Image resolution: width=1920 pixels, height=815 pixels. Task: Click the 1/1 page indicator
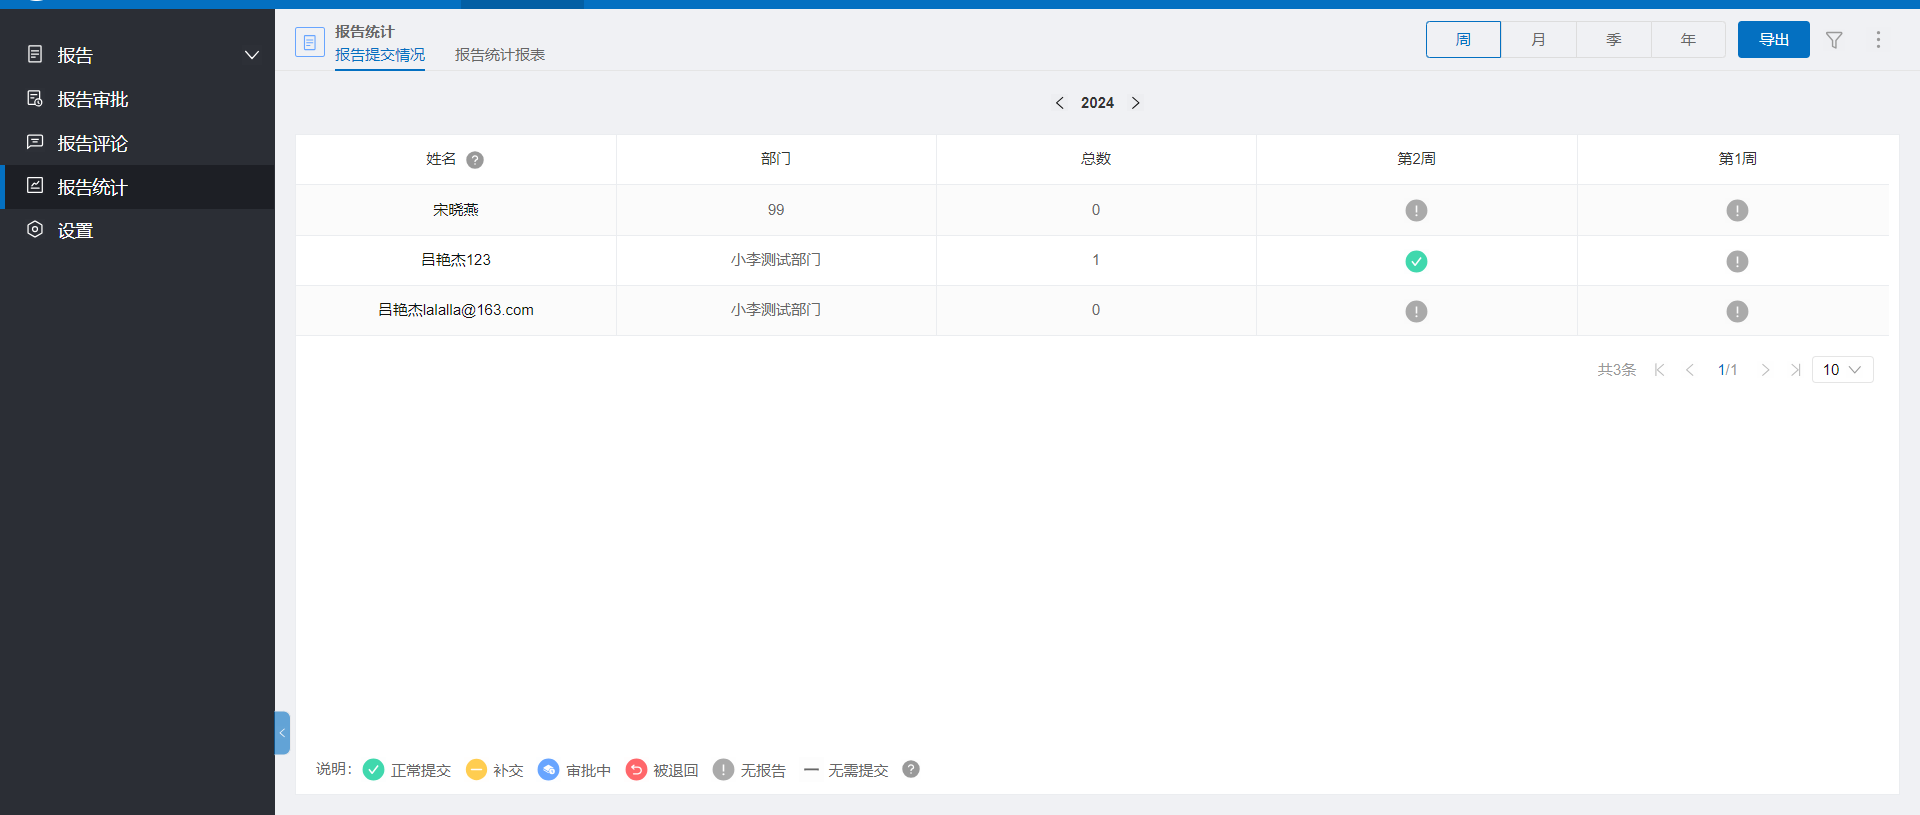click(1727, 370)
